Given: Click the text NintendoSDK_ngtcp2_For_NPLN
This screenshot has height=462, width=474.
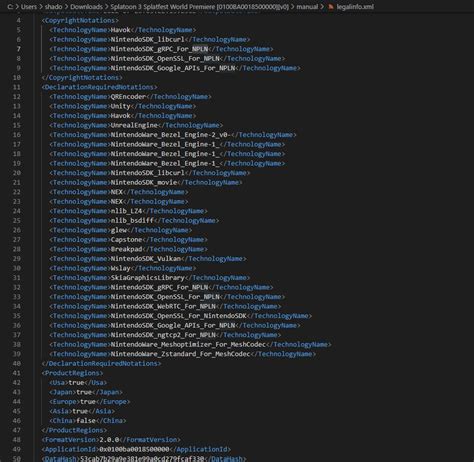Looking at the screenshot, I should click(x=163, y=335).
